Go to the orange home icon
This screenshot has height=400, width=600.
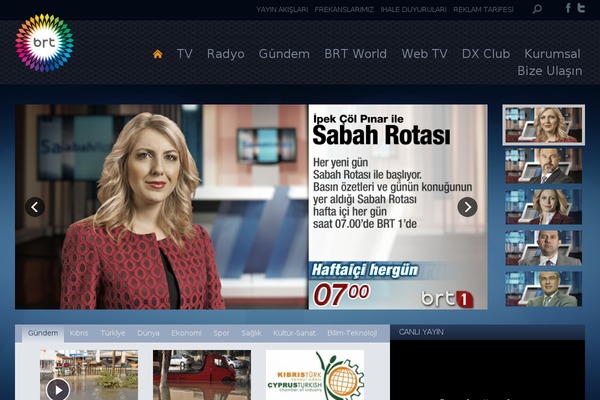pyautogui.click(x=158, y=54)
